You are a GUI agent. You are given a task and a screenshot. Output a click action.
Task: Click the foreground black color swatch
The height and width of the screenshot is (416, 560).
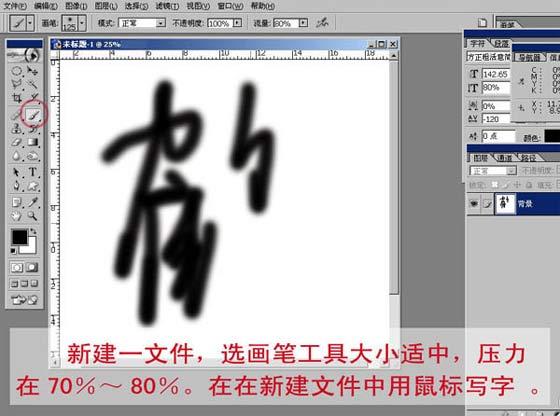(x=19, y=237)
